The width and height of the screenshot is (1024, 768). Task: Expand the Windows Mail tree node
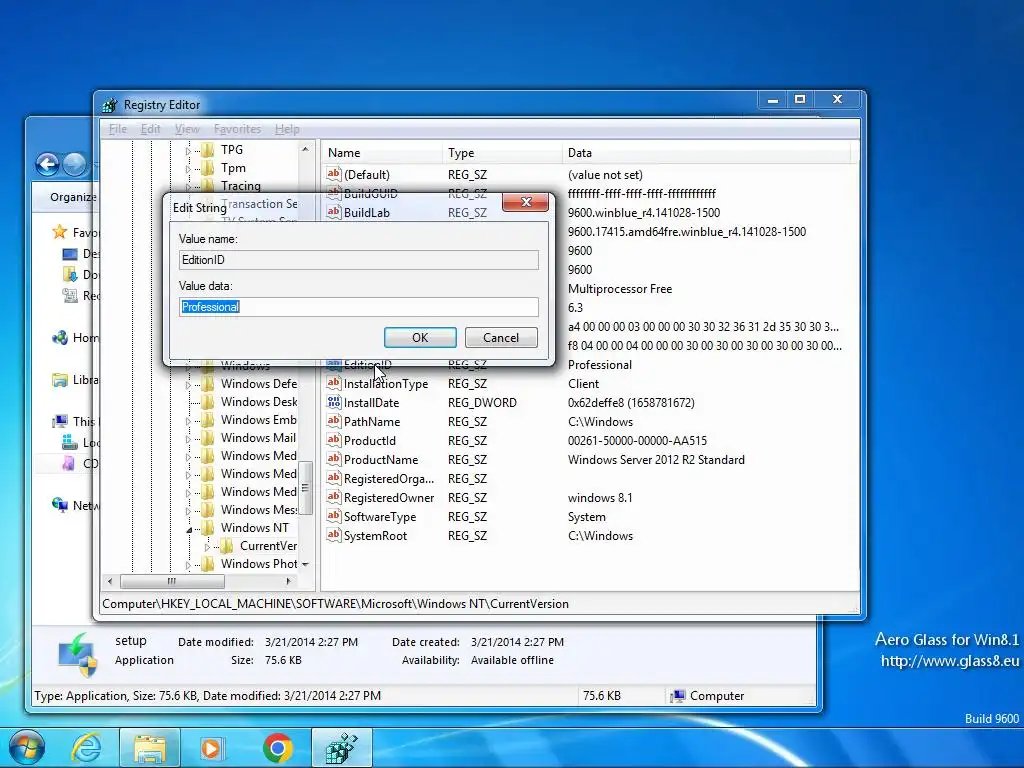pyautogui.click(x=188, y=439)
